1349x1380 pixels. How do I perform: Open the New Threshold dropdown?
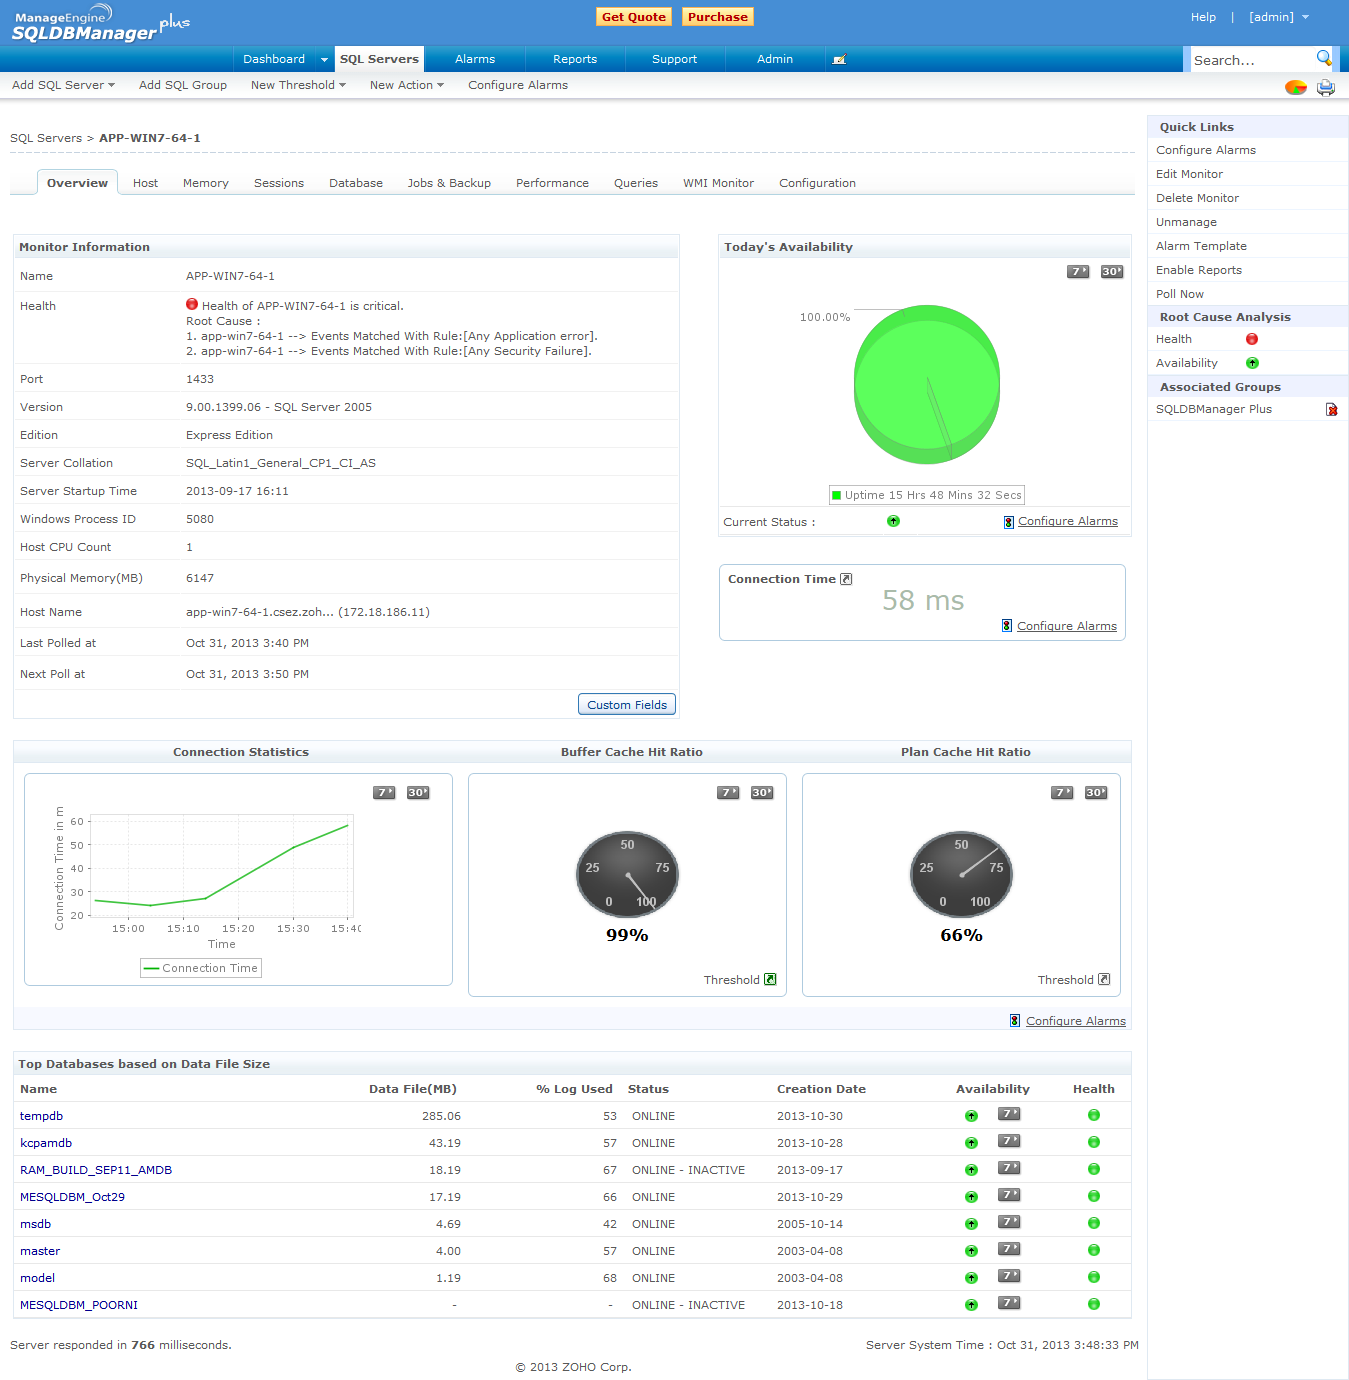298,85
